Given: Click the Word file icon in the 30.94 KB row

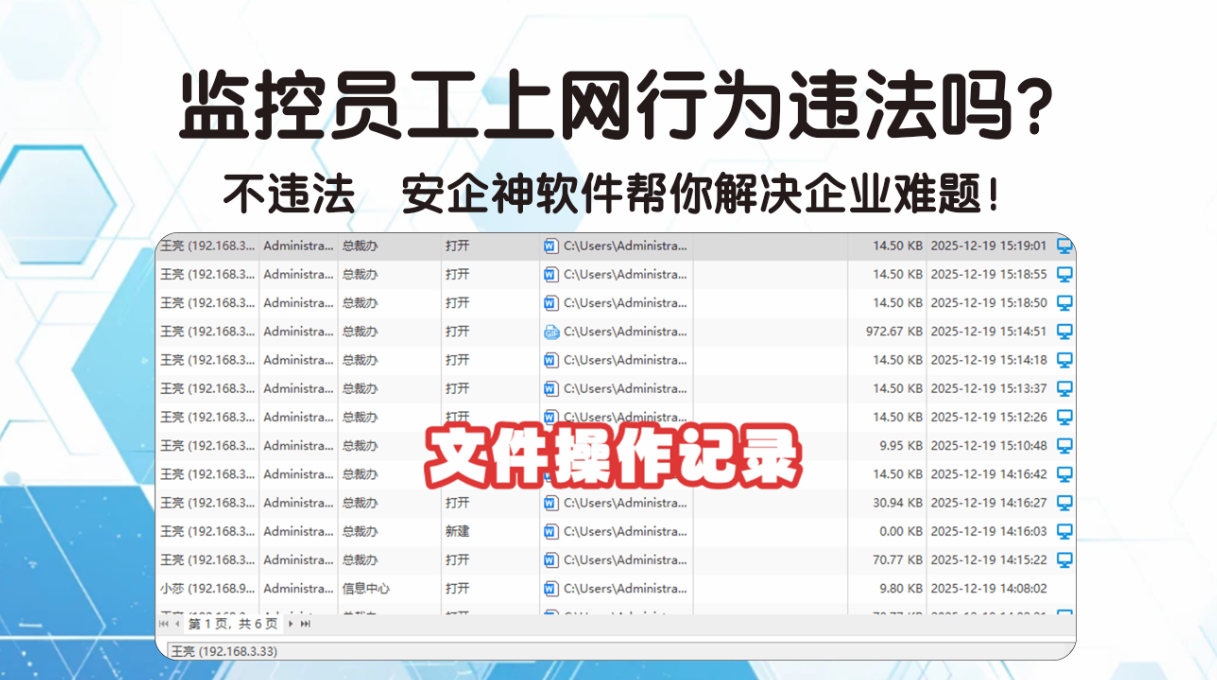Looking at the screenshot, I should coord(550,503).
